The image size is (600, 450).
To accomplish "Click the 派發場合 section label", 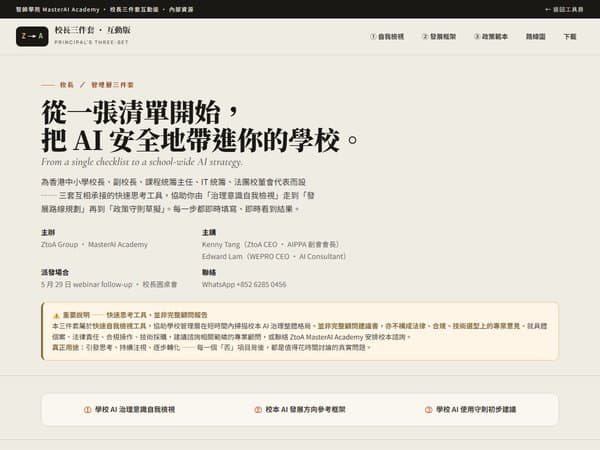I will 55,272.
